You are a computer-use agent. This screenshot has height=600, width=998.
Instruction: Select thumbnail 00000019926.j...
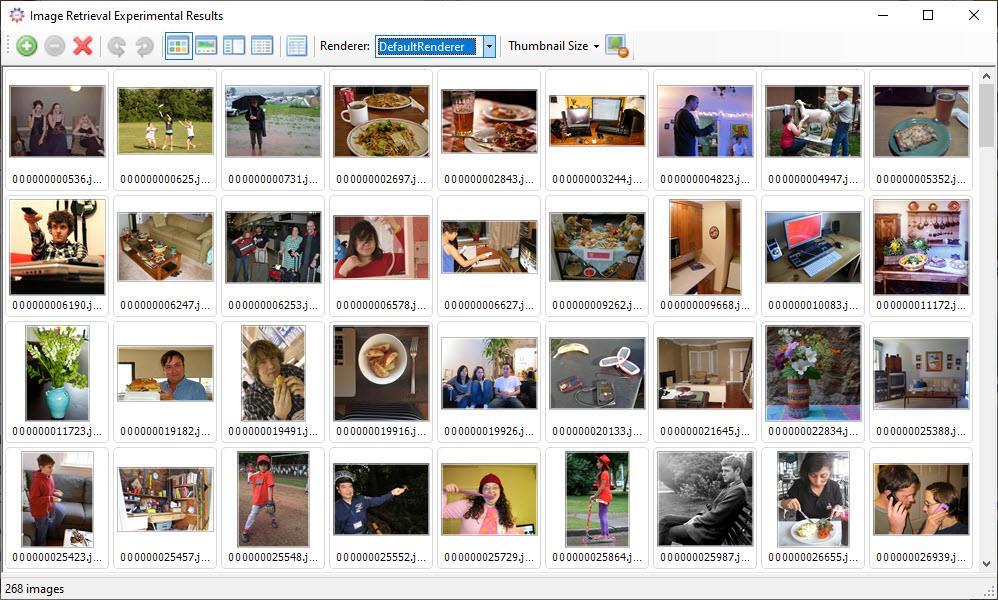[x=489, y=373]
